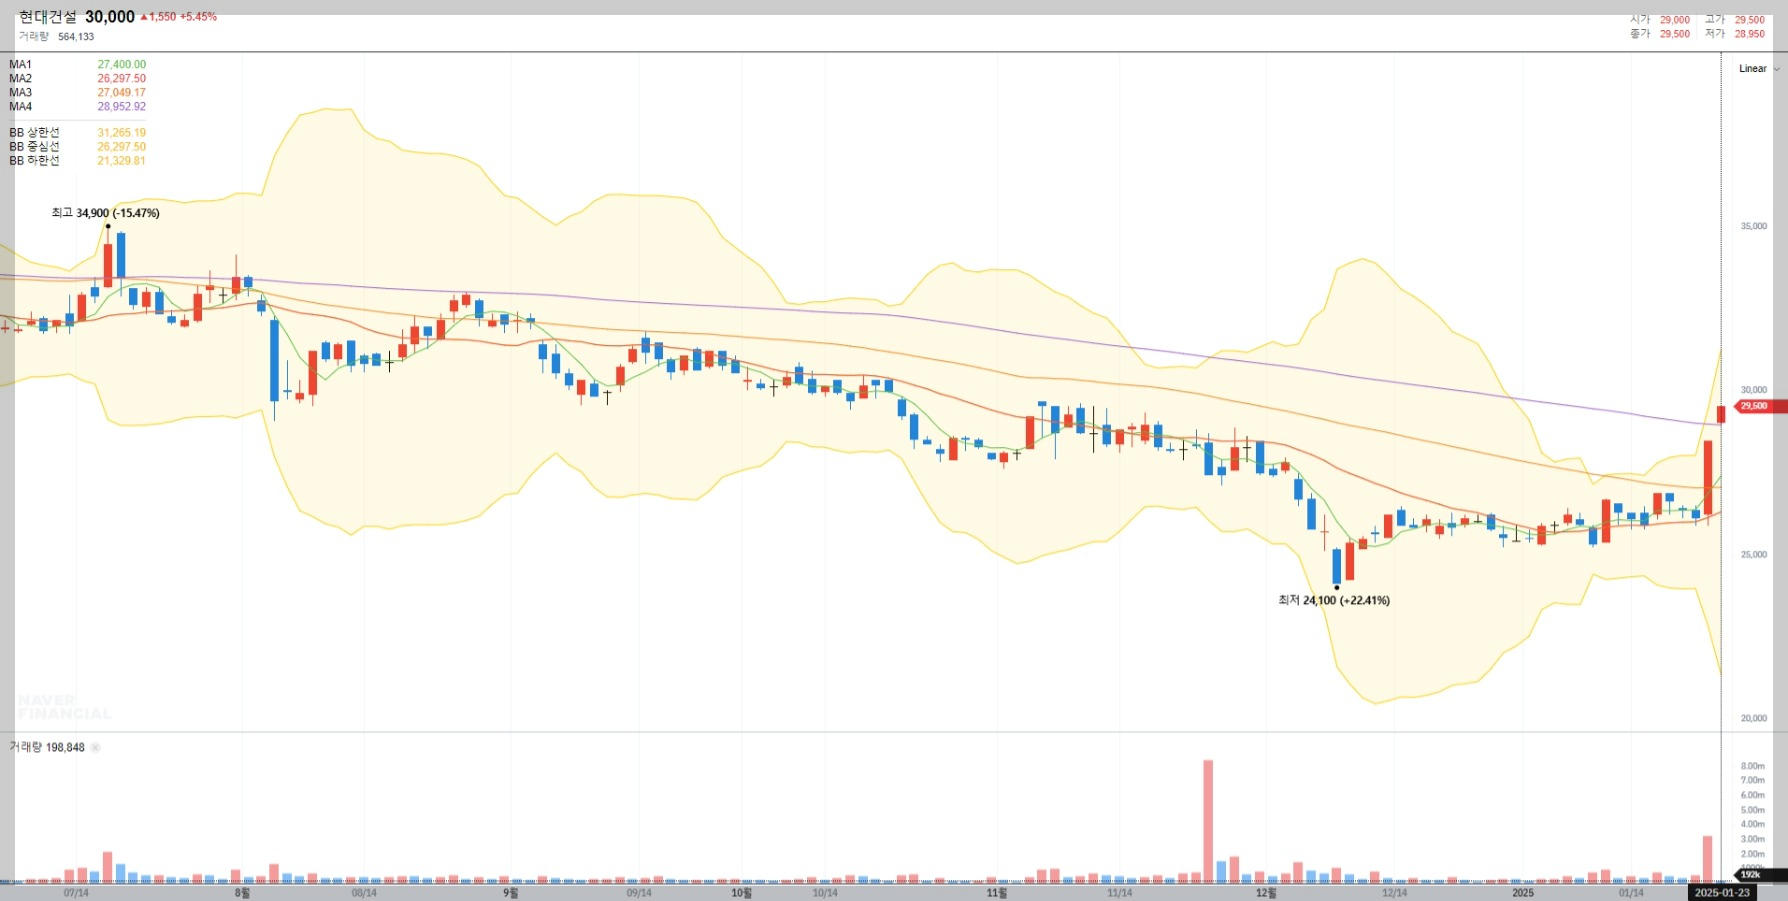The image size is (1788, 901).
Task: Click the 최저 24,100 low annotation
Action: point(1334,600)
